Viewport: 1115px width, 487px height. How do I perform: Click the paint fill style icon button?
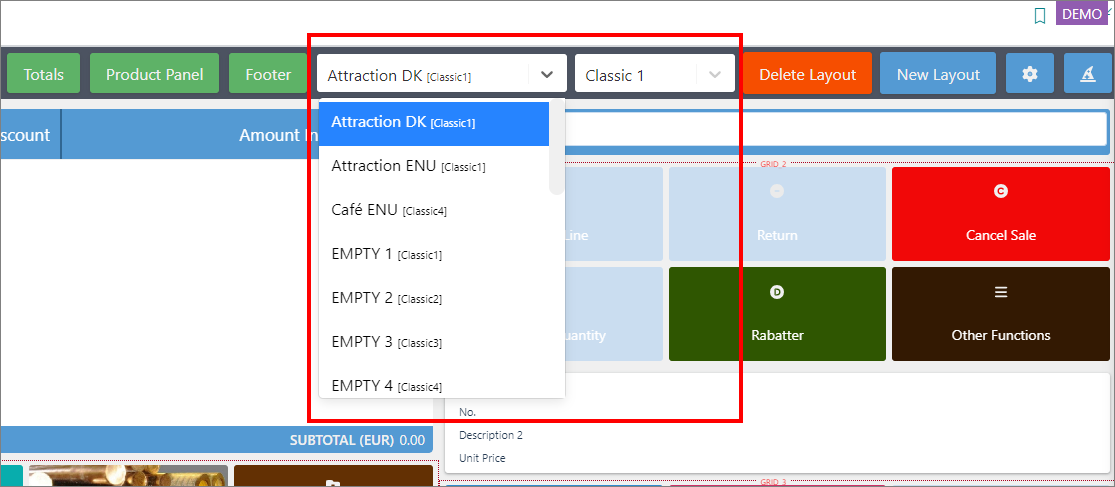click(x=1087, y=73)
